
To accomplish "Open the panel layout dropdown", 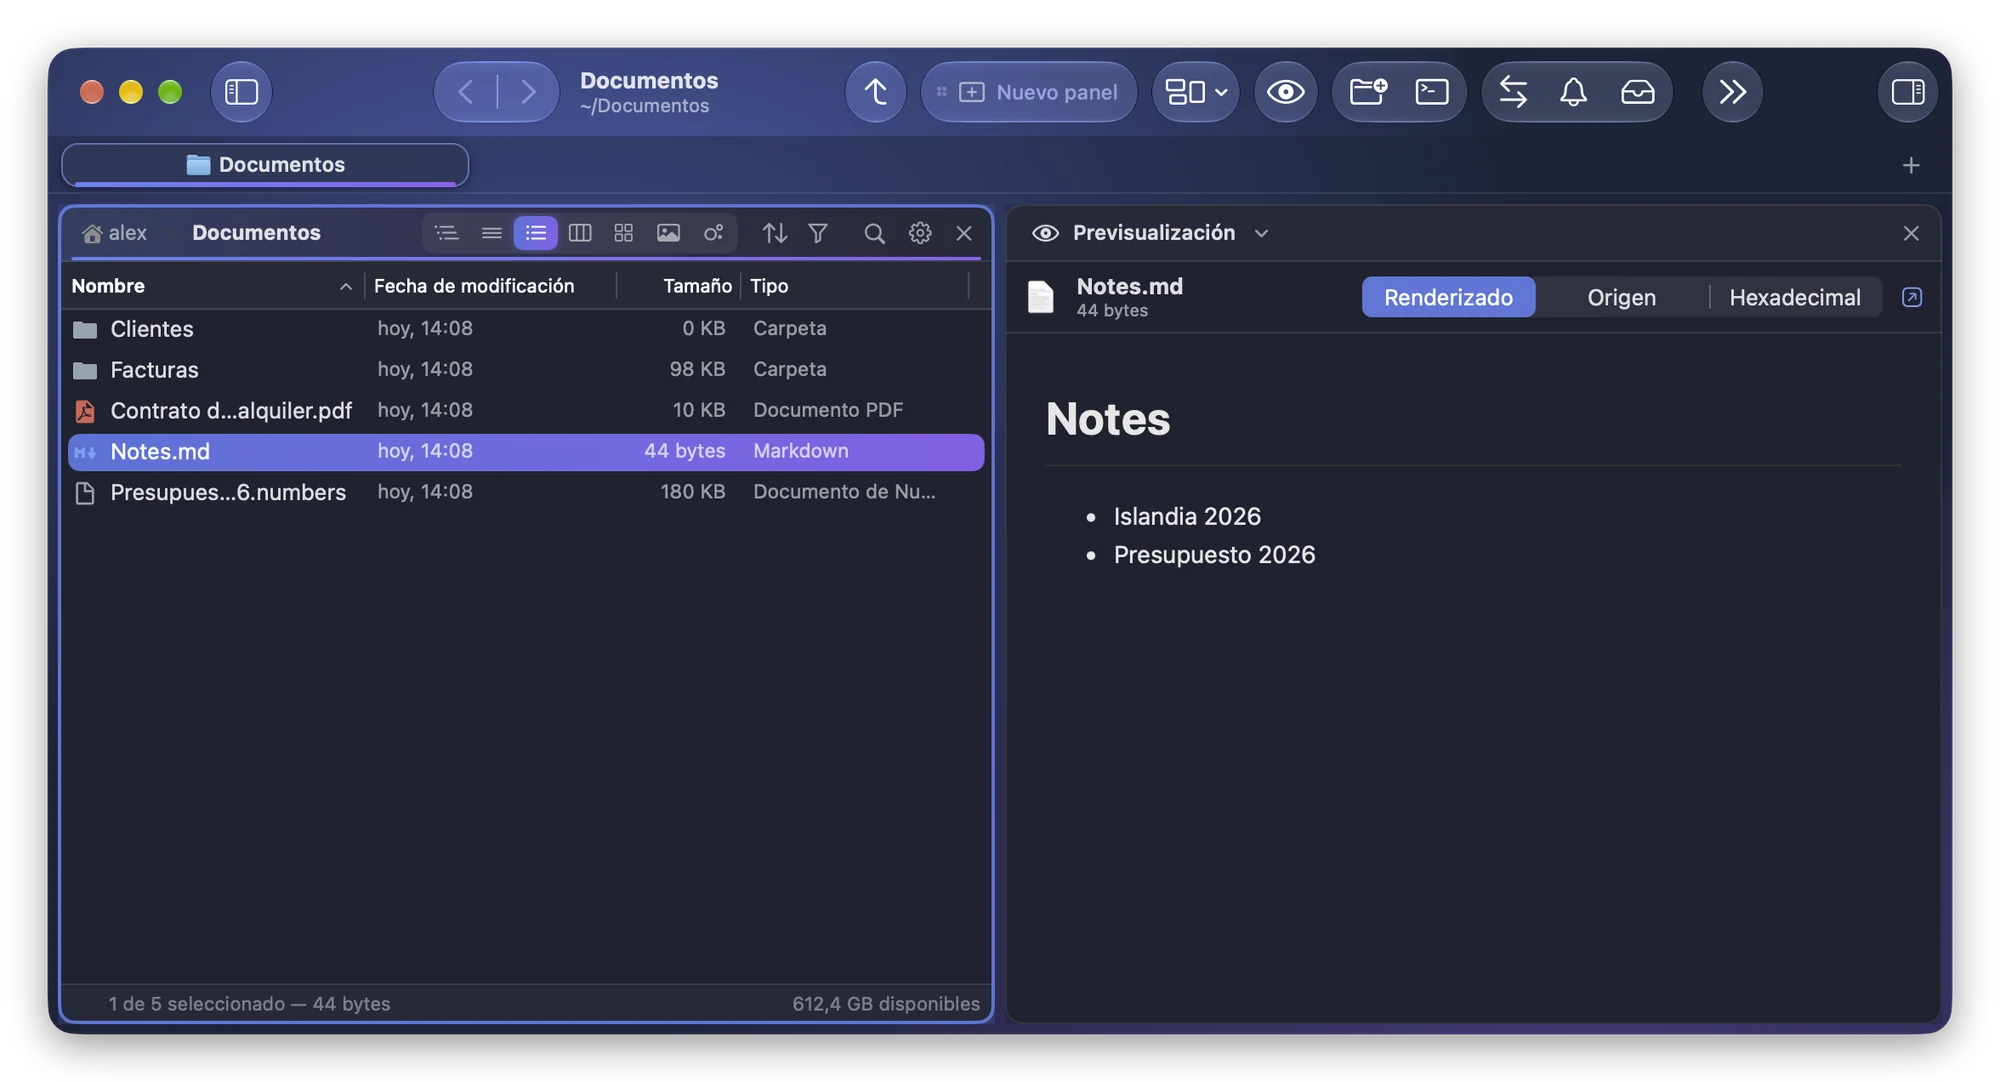I will pos(1196,92).
